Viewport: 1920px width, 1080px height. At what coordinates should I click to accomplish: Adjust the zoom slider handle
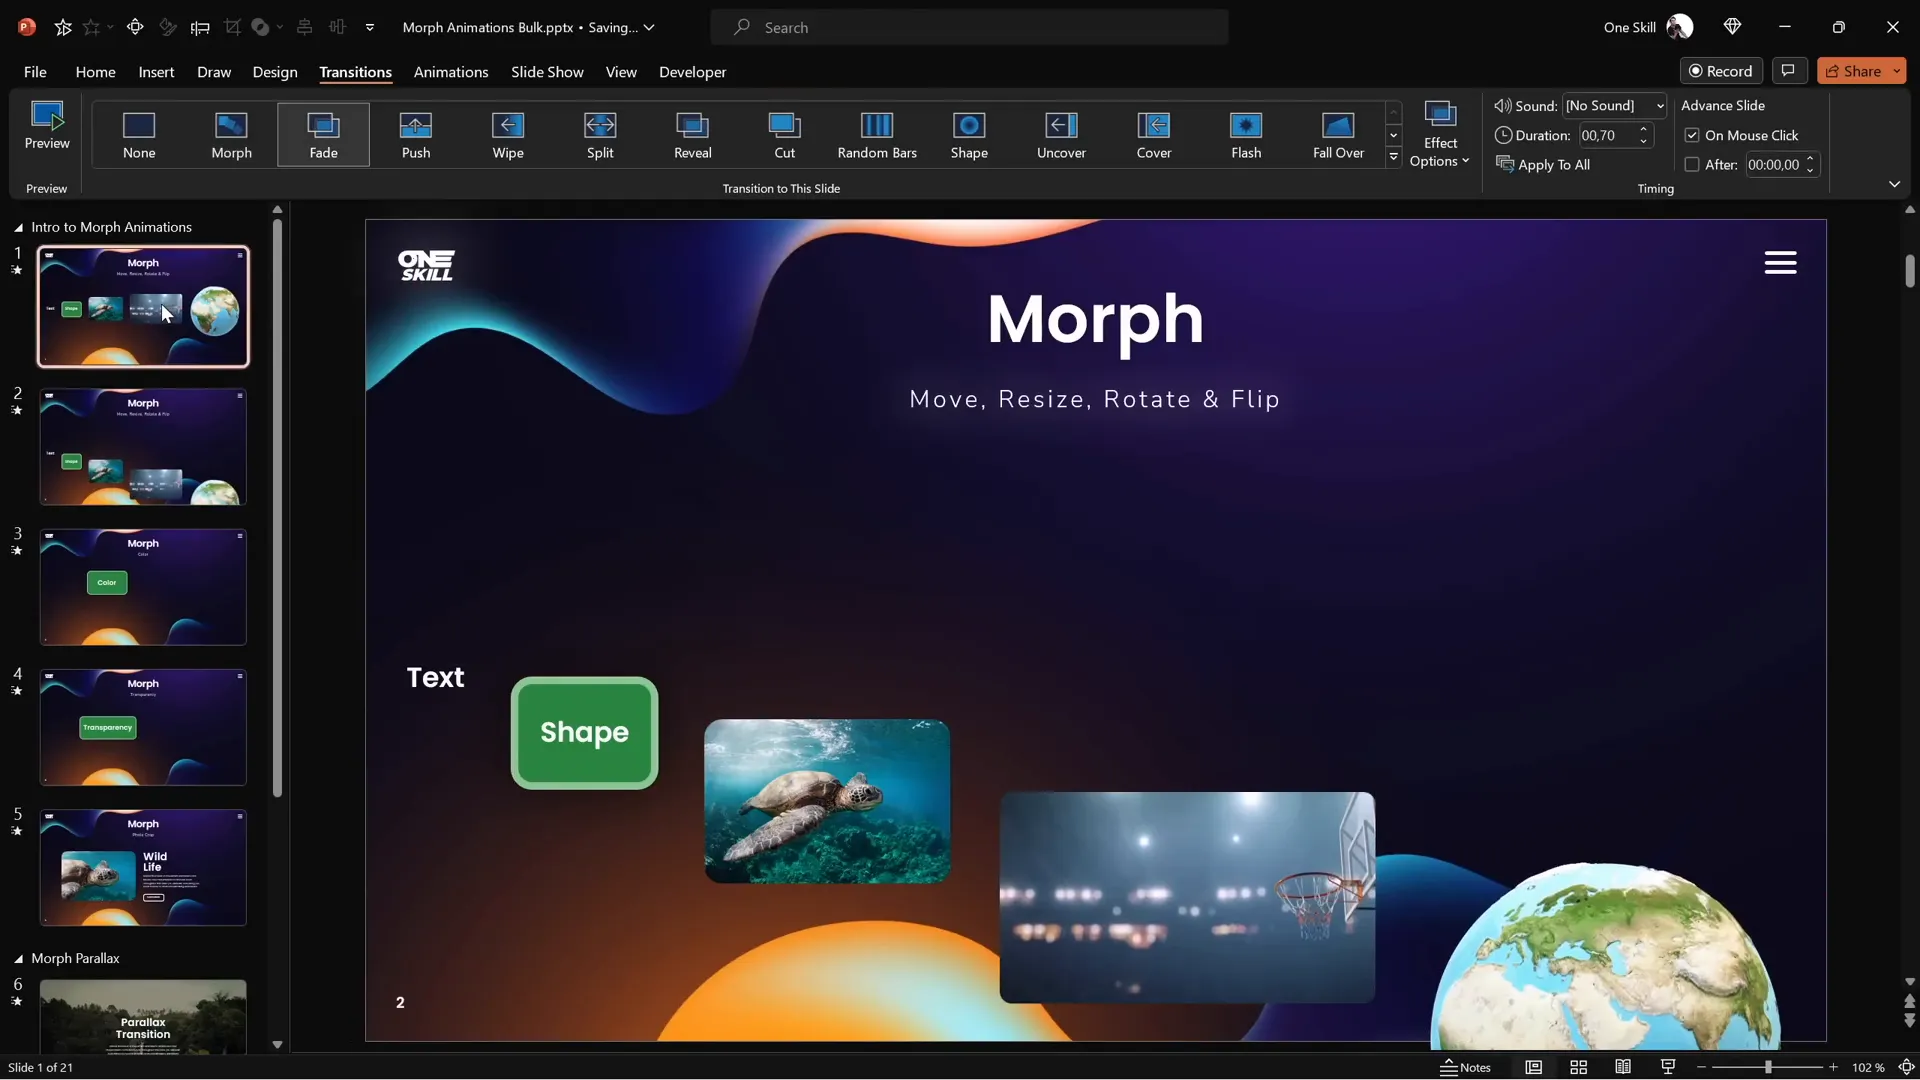point(1768,1068)
